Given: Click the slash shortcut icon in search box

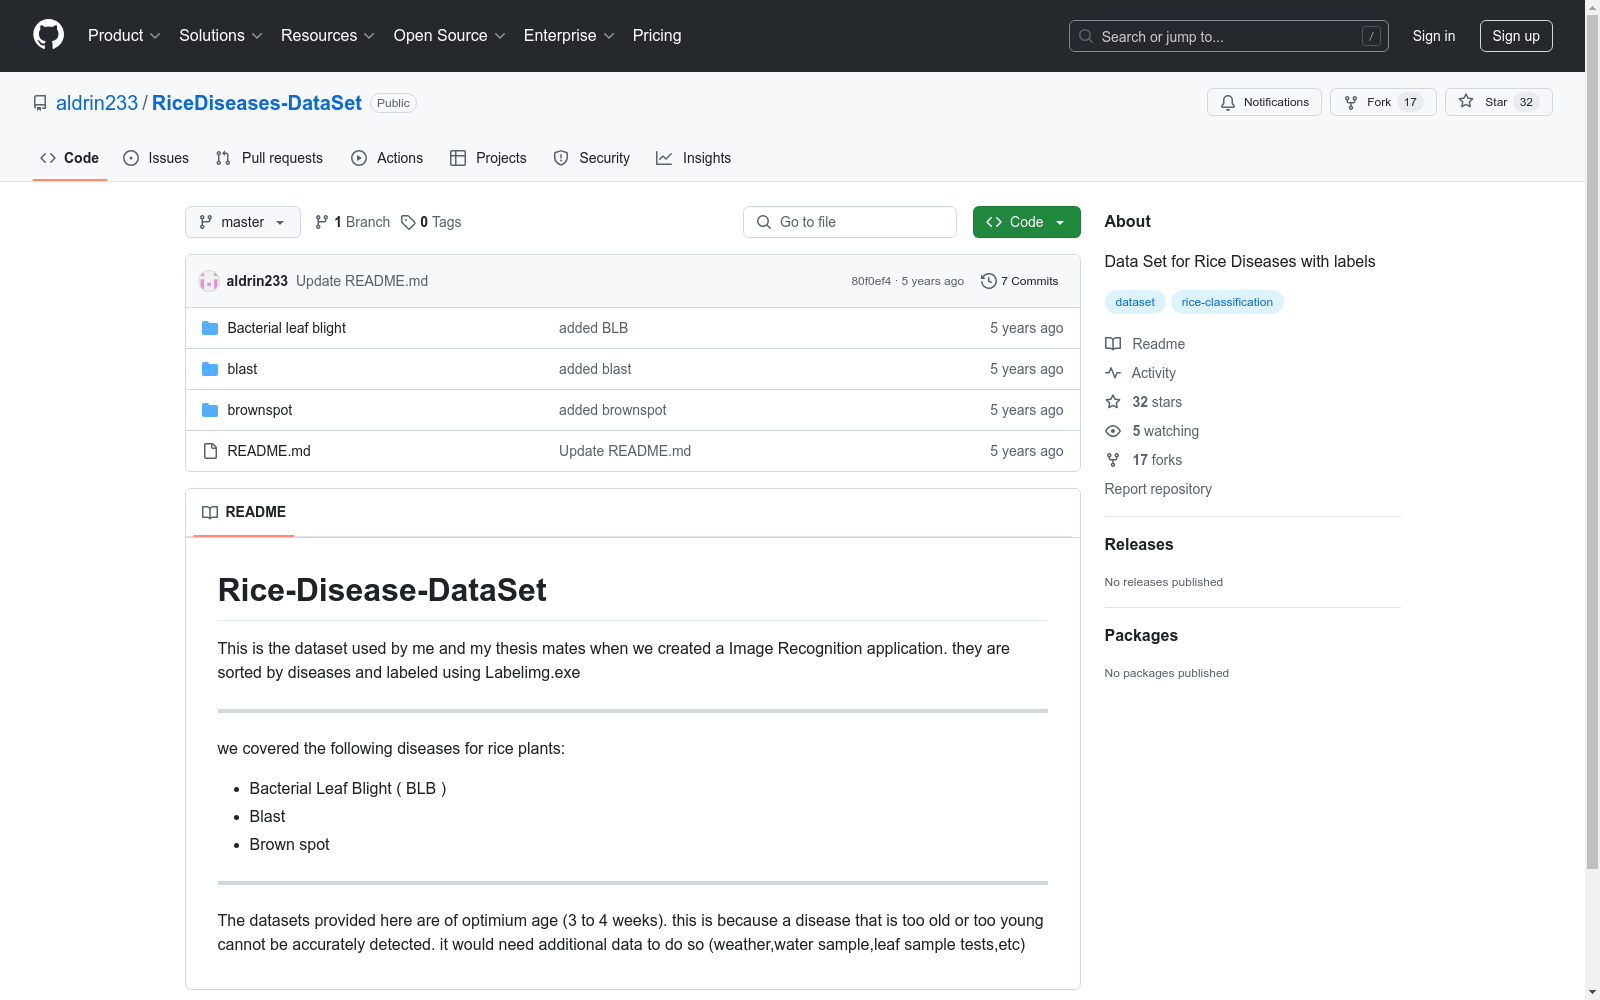Looking at the screenshot, I should (x=1372, y=36).
